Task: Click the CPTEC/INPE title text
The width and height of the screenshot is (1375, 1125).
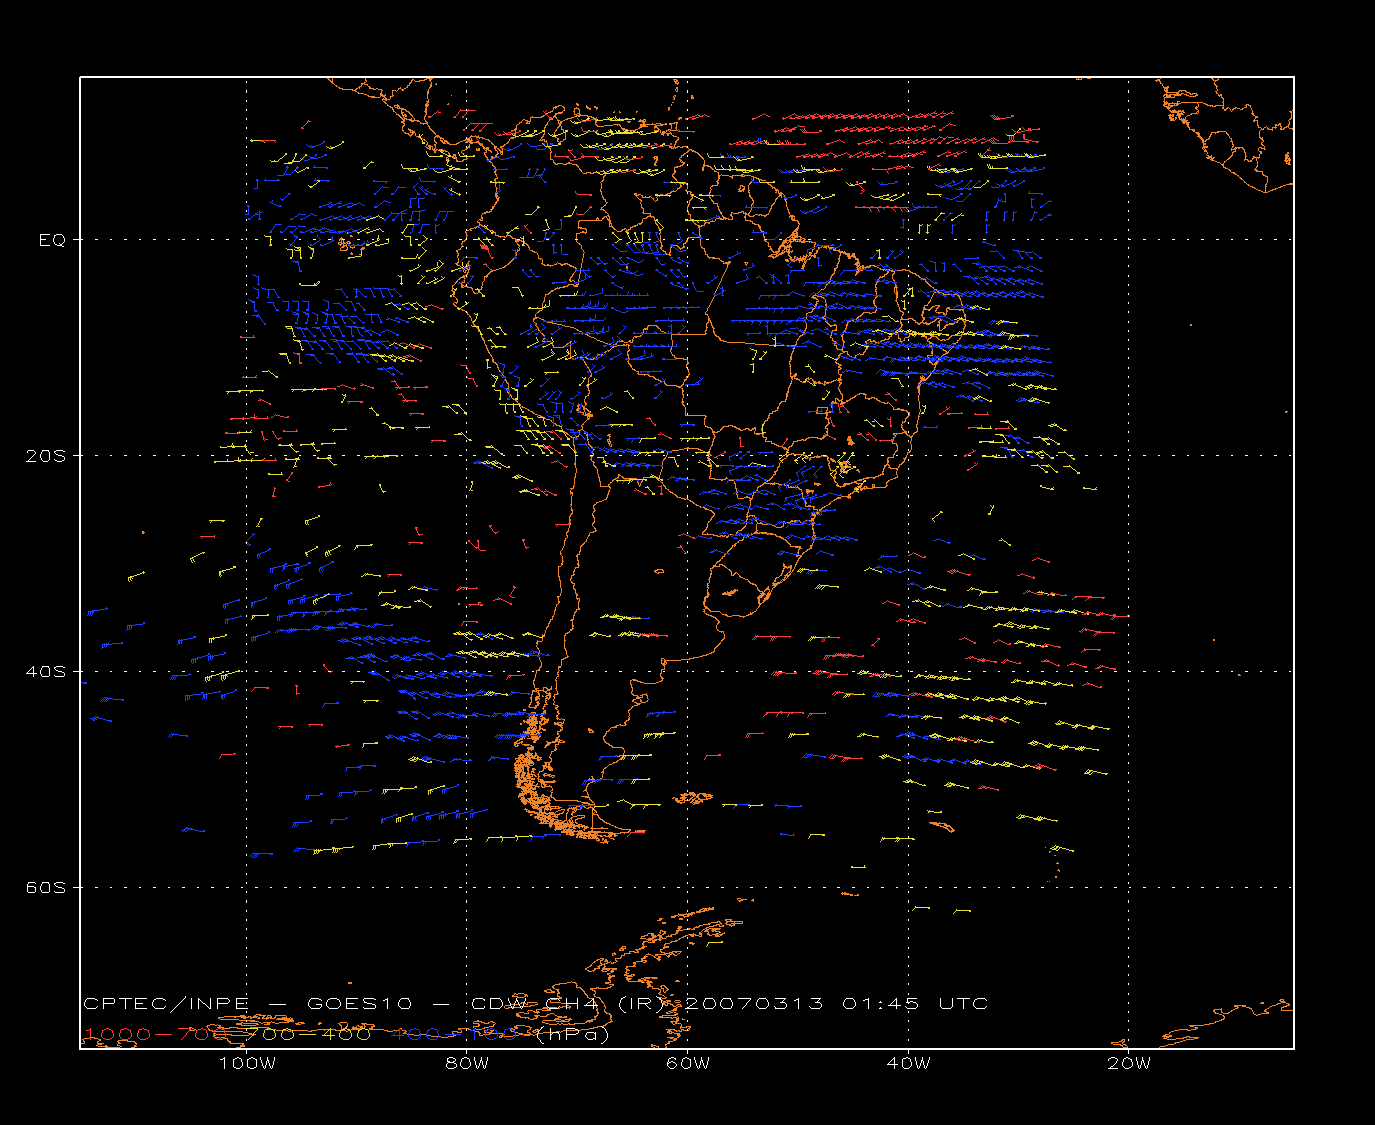Action: tap(166, 1003)
